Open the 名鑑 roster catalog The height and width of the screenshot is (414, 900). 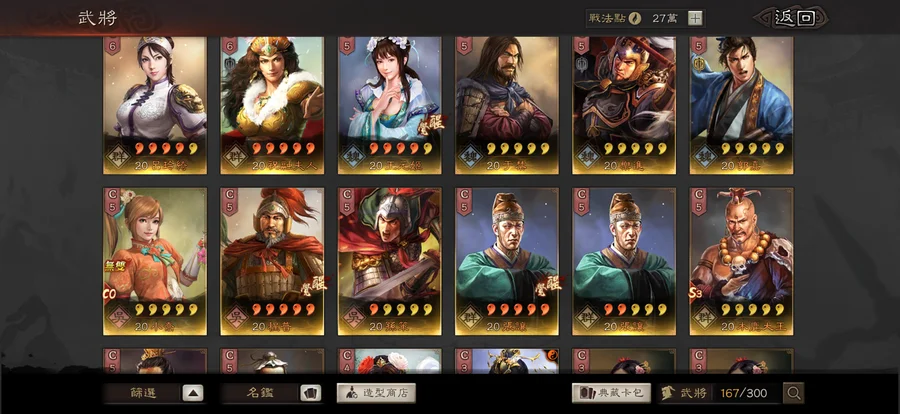coord(260,393)
